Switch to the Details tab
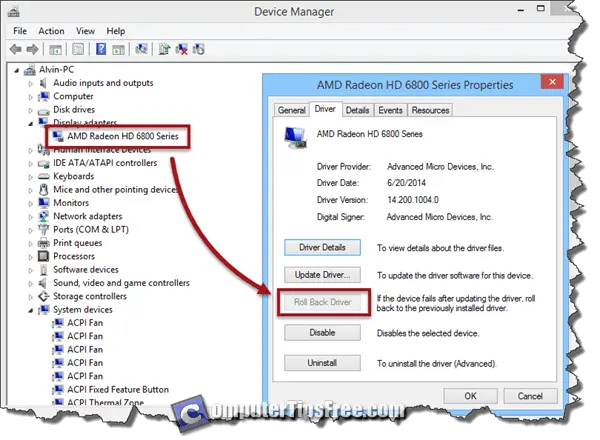Viewport: 600px width, 440px height. point(357,110)
